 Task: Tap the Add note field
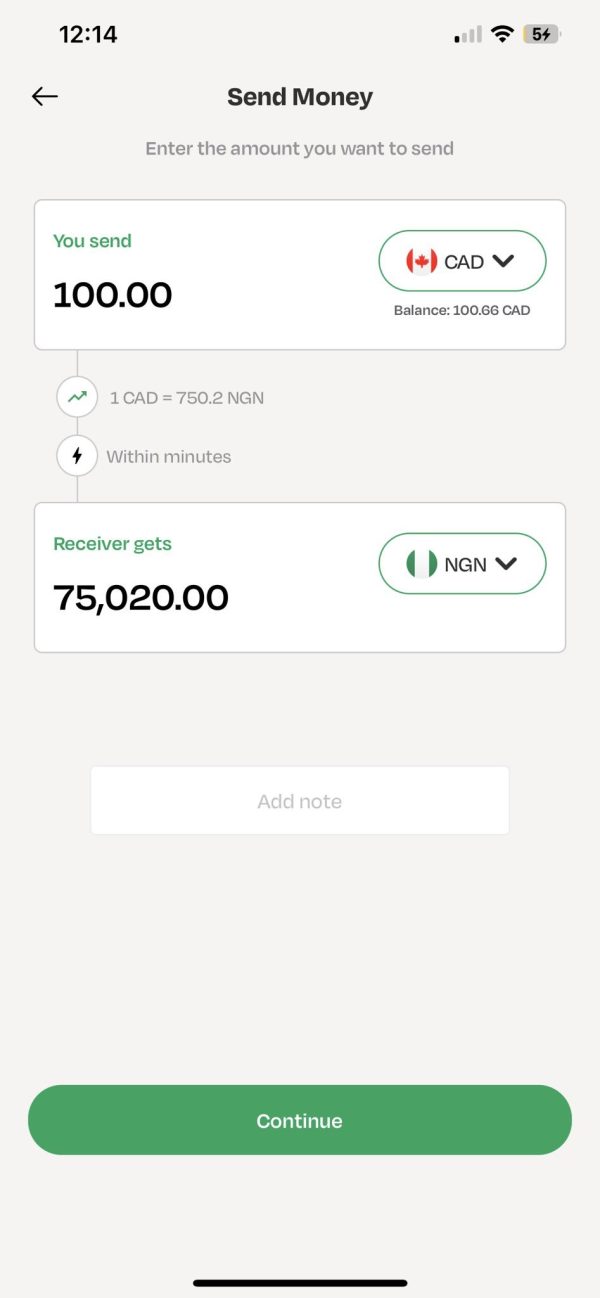(299, 800)
